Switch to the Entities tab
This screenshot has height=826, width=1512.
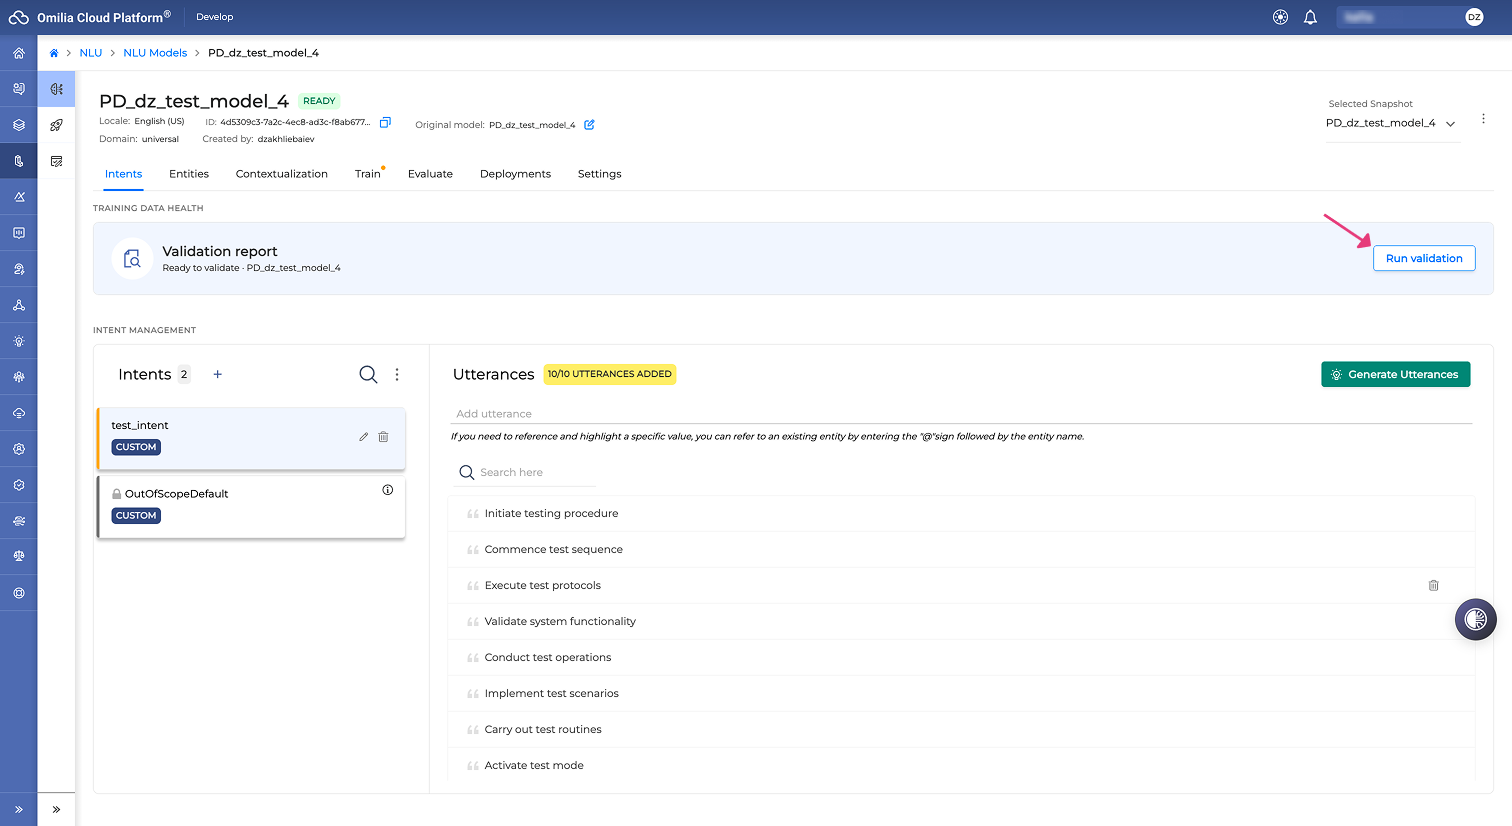click(x=189, y=174)
